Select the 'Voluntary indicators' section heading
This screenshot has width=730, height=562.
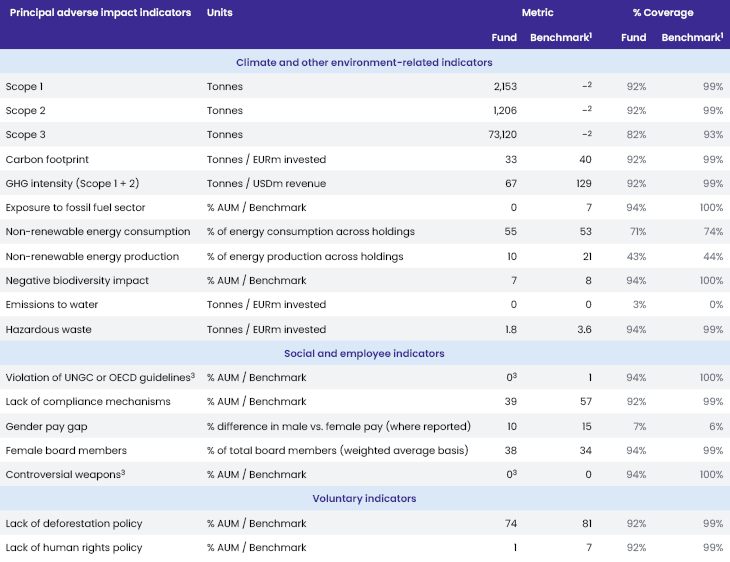(x=364, y=498)
